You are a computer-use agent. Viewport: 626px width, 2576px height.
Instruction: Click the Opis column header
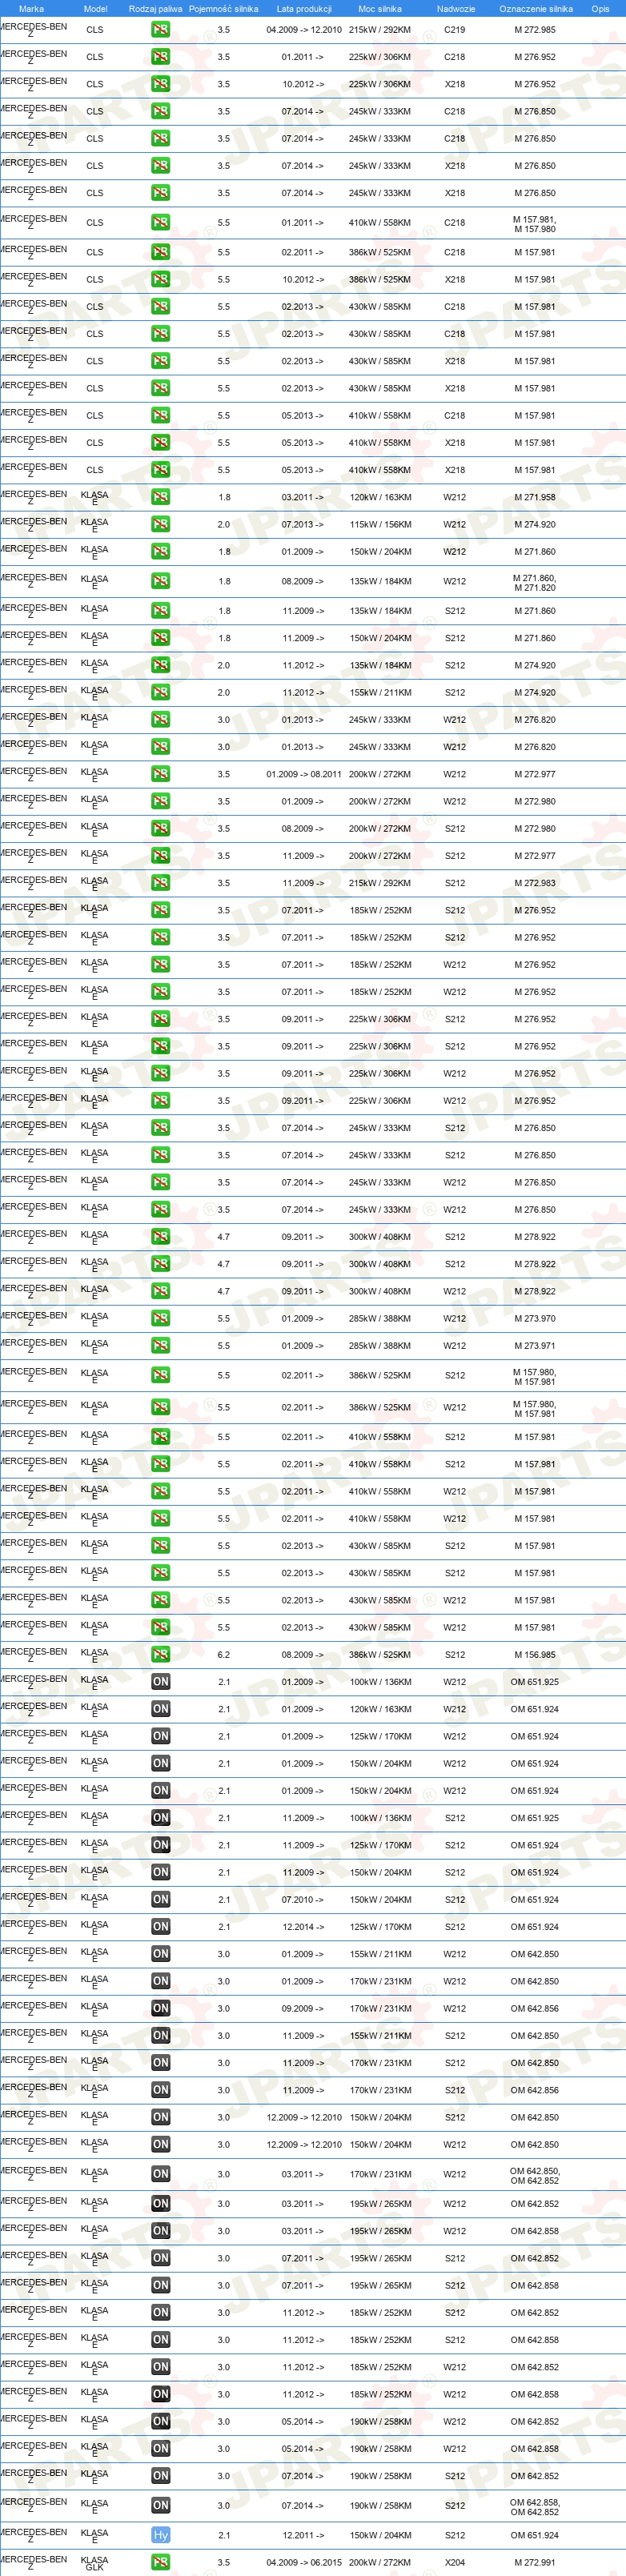coord(600,8)
